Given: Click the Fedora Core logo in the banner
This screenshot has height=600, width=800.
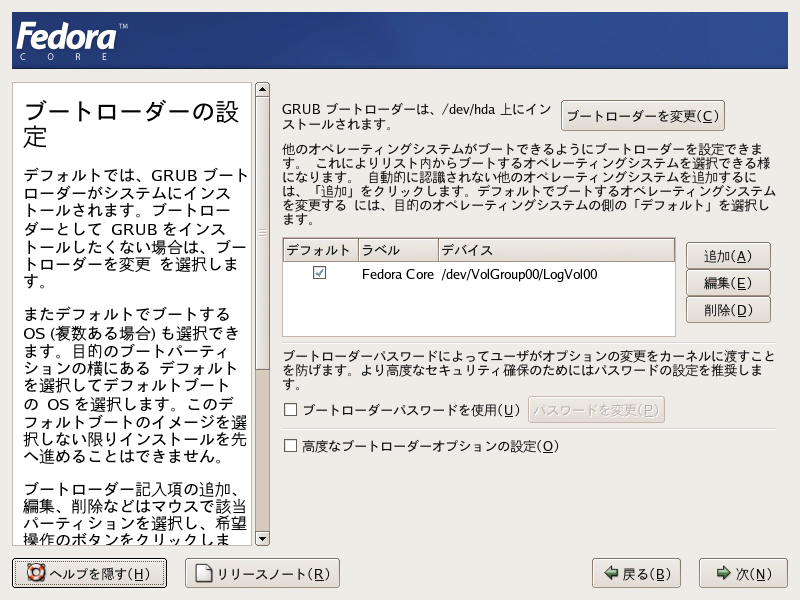Looking at the screenshot, I should (x=72, y=41).
